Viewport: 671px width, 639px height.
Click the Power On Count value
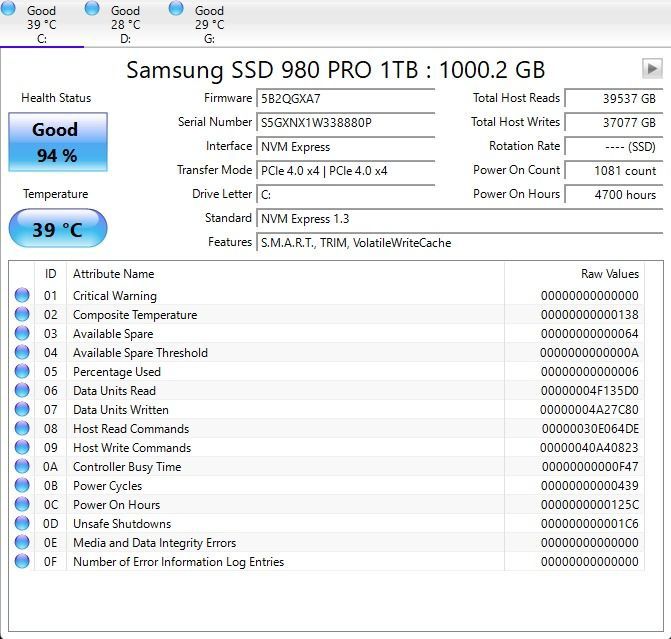click(614, 170)
